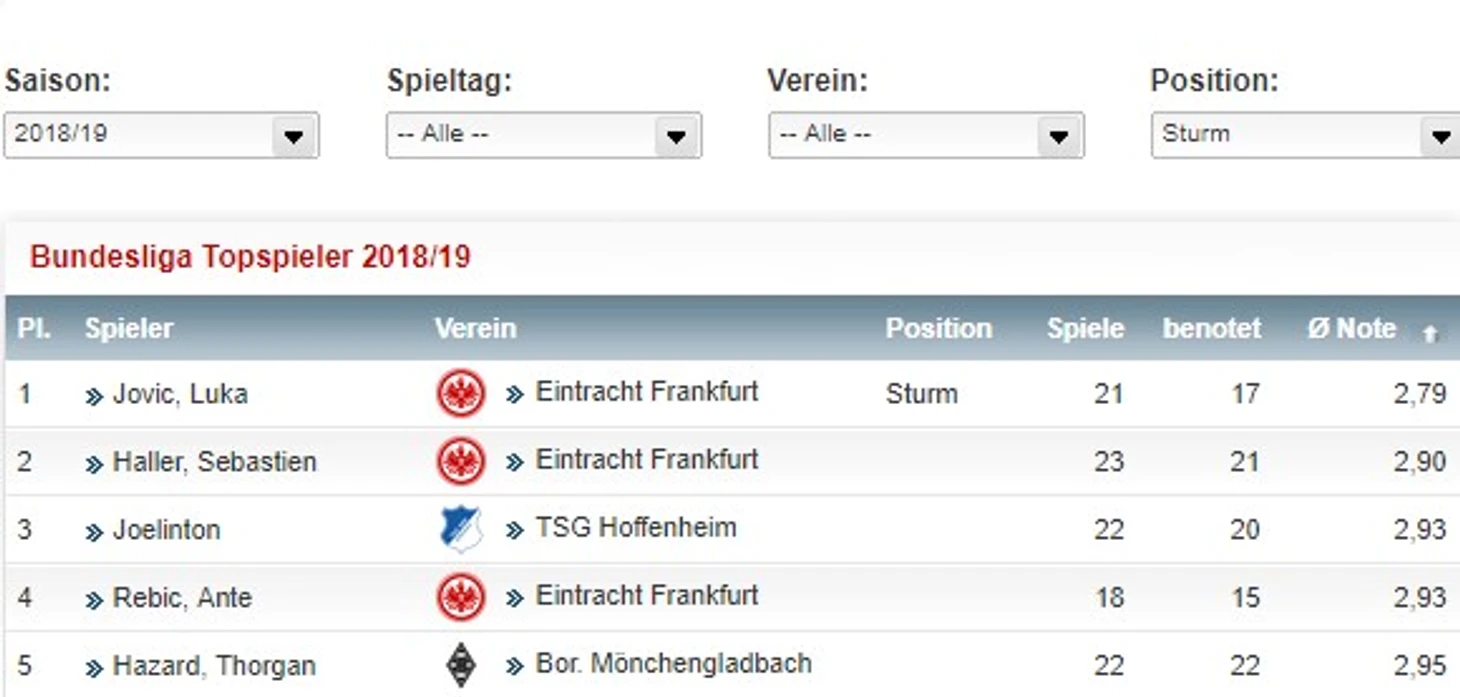Click sort arrow next to Ø Note
This screenshot has height=697, width=1460.
[x=1430, y=334]
